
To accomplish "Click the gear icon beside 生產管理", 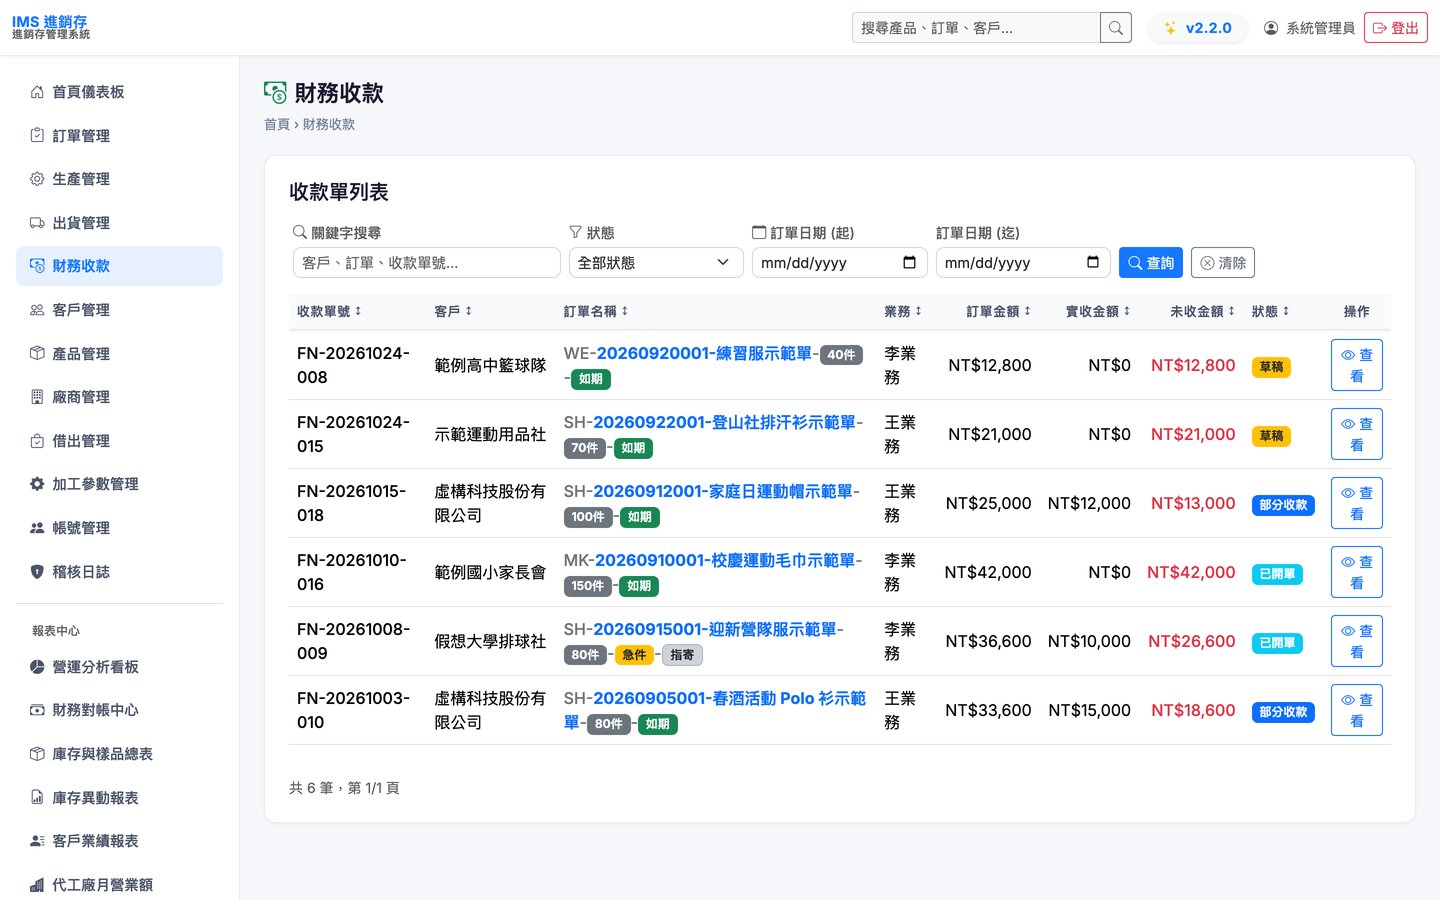I will (37, 179).
